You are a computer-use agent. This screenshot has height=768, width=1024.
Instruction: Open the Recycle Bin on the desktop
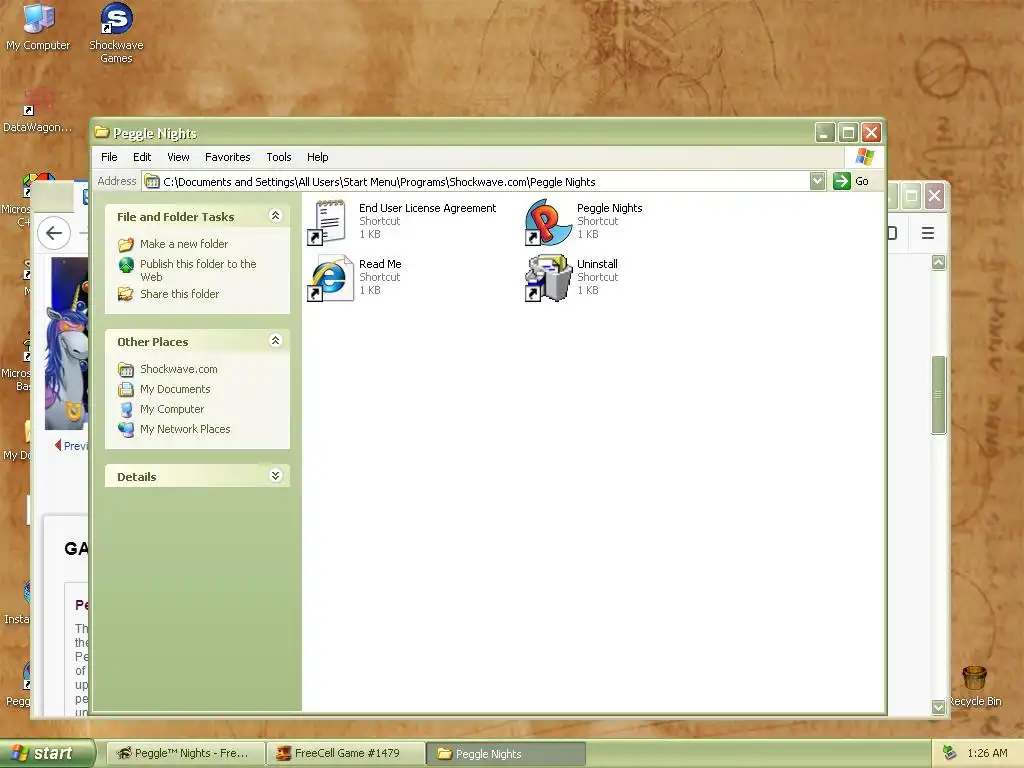pyautogui.click(x=974, y=686)
